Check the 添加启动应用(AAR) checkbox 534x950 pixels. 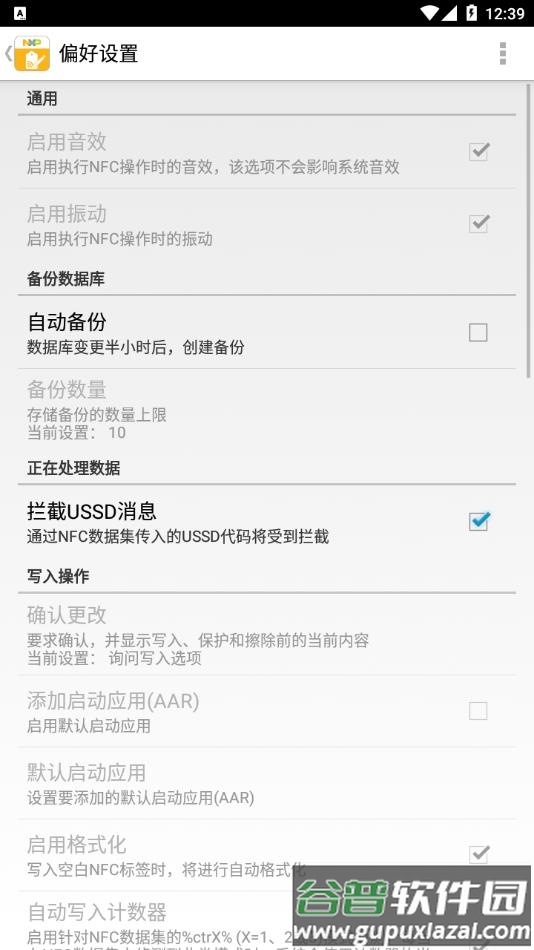478,710
